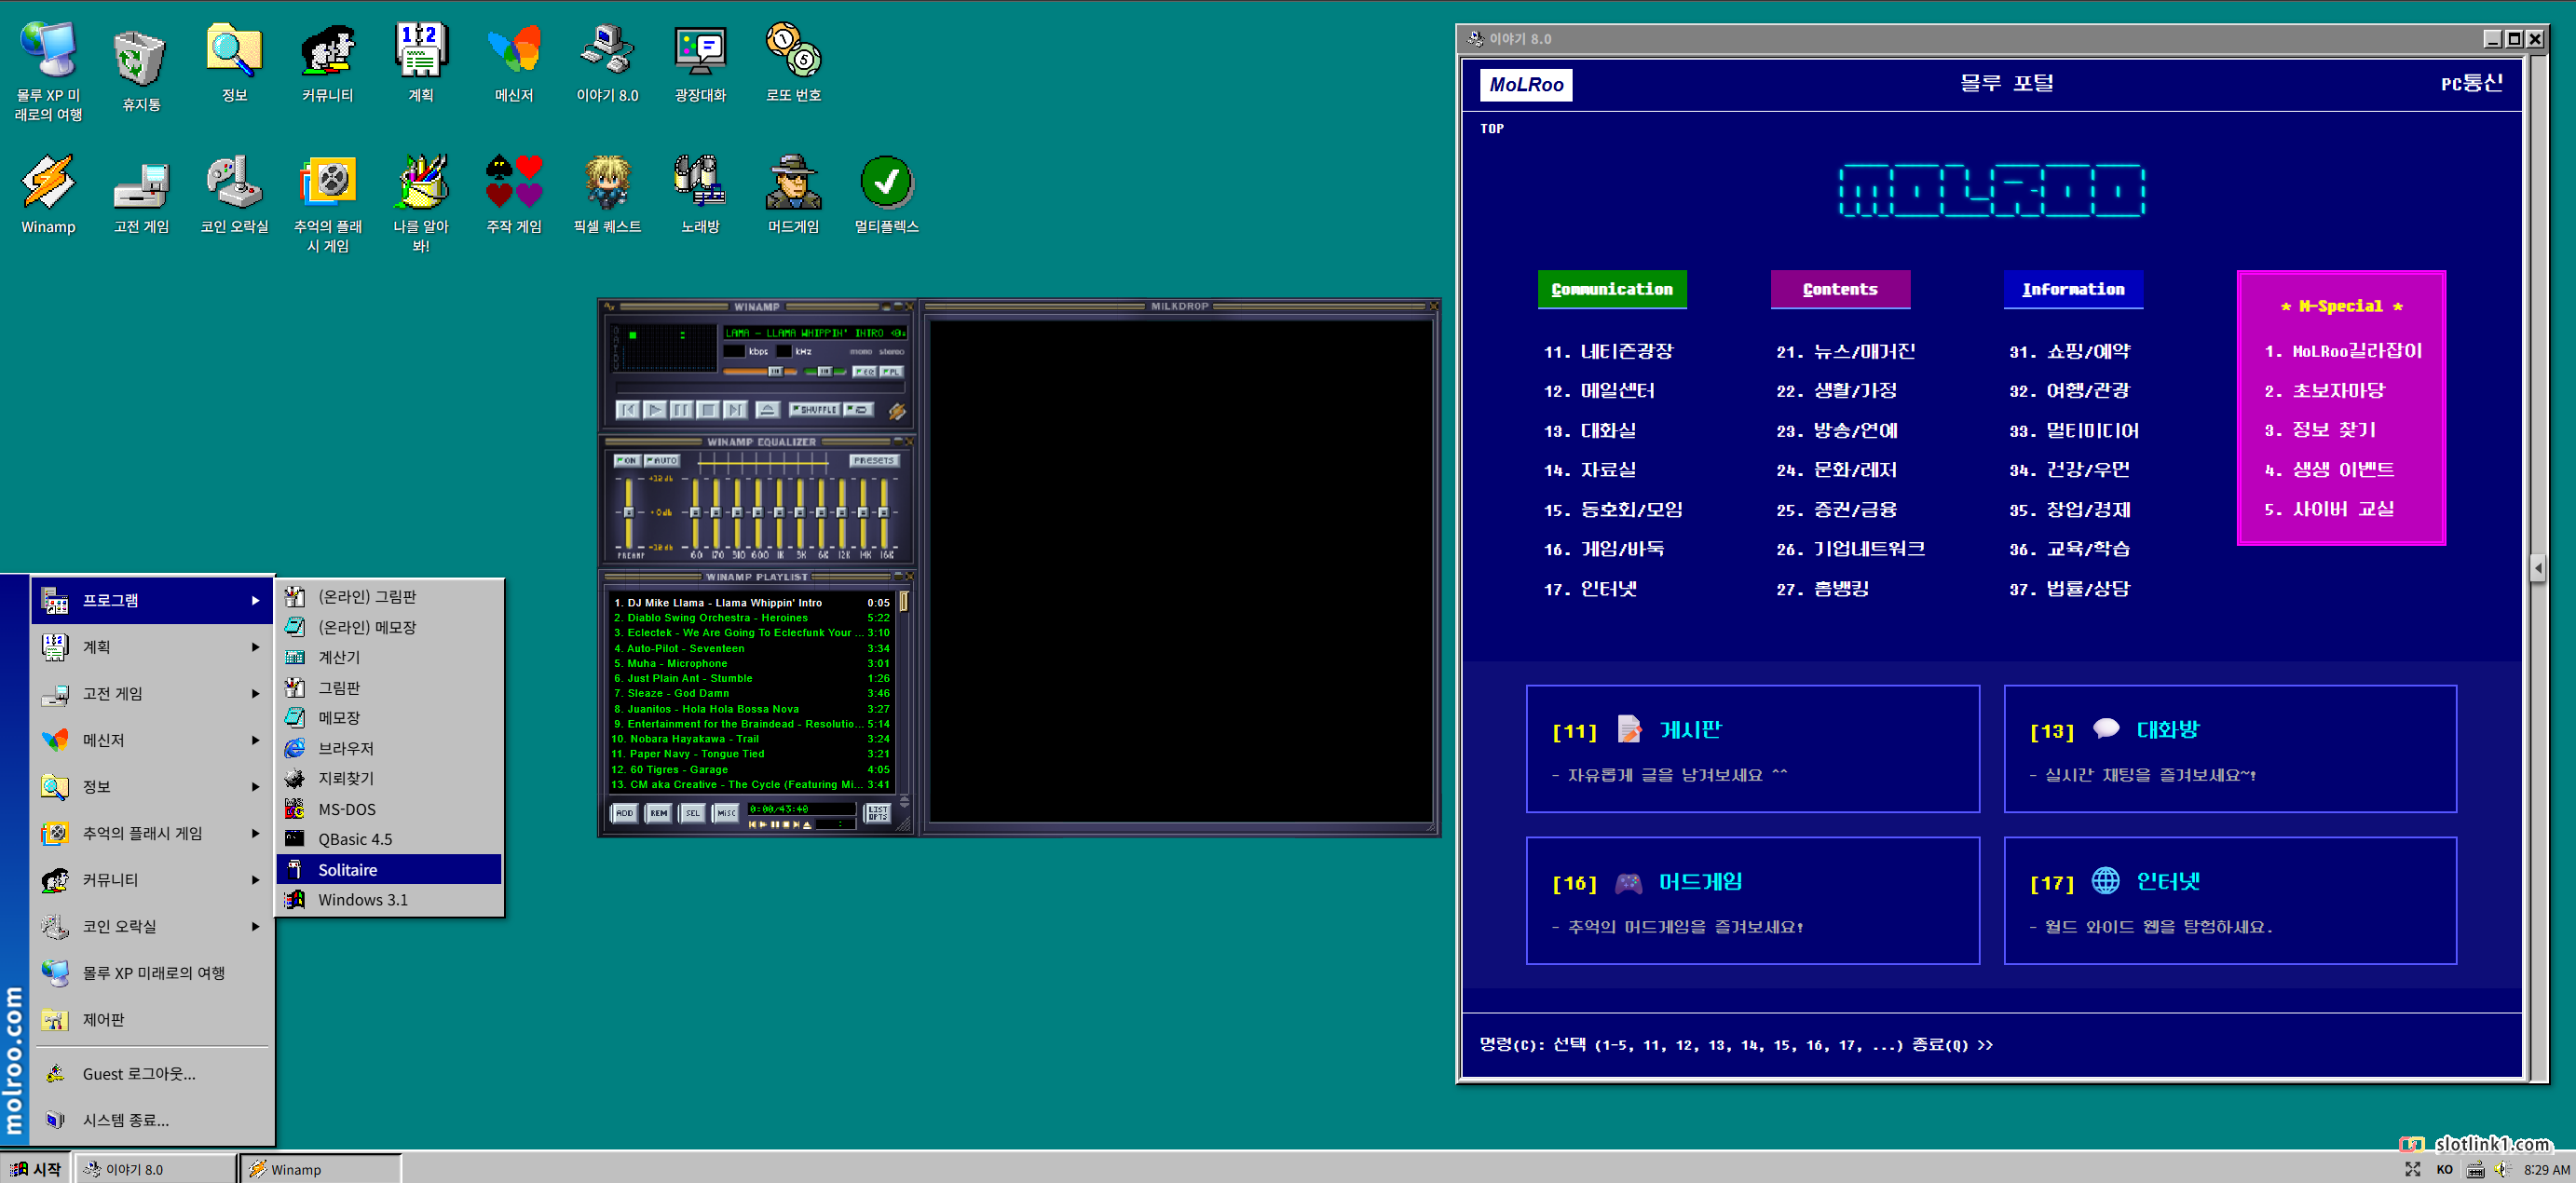Launch the Winamp desktop shortcut
Screen dimensions: 2576x1183
48,195
